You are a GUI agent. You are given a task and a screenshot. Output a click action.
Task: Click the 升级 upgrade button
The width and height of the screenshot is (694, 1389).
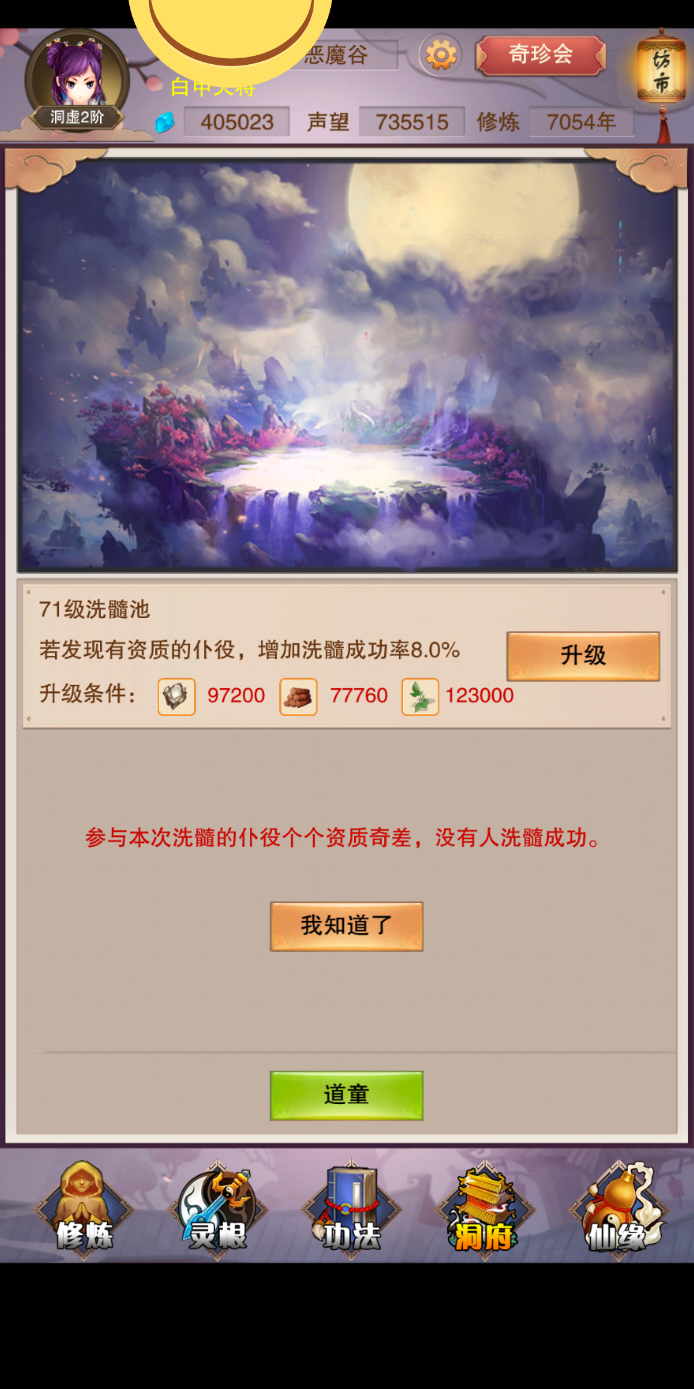coord(583,656)
